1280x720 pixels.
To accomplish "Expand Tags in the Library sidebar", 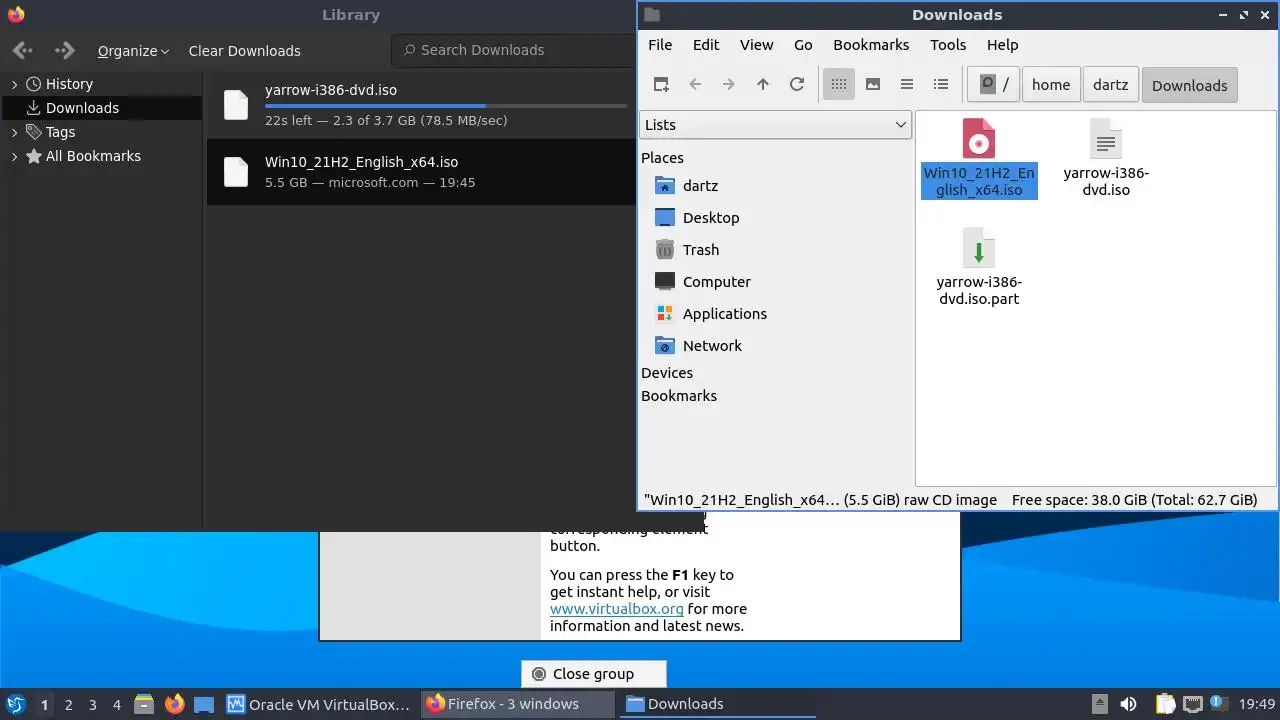I will coord(14,132).
